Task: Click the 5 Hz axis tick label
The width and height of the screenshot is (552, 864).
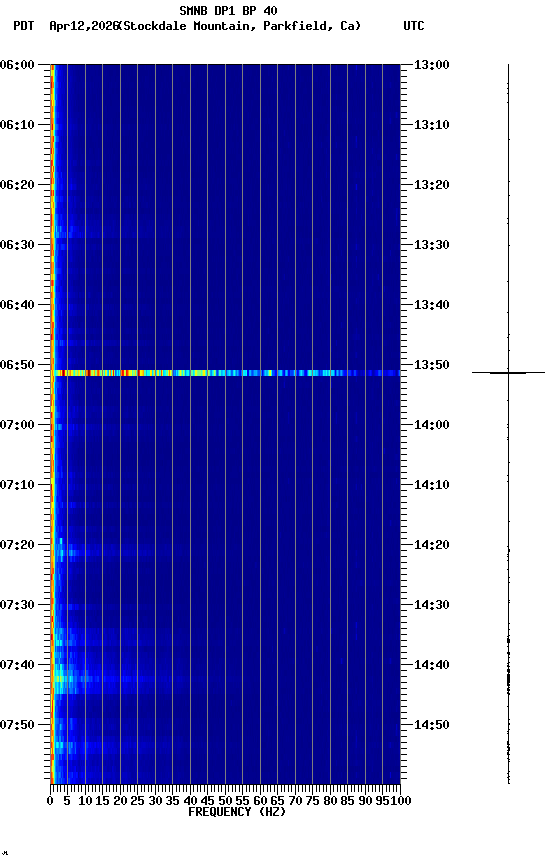Action: (67, 802)
